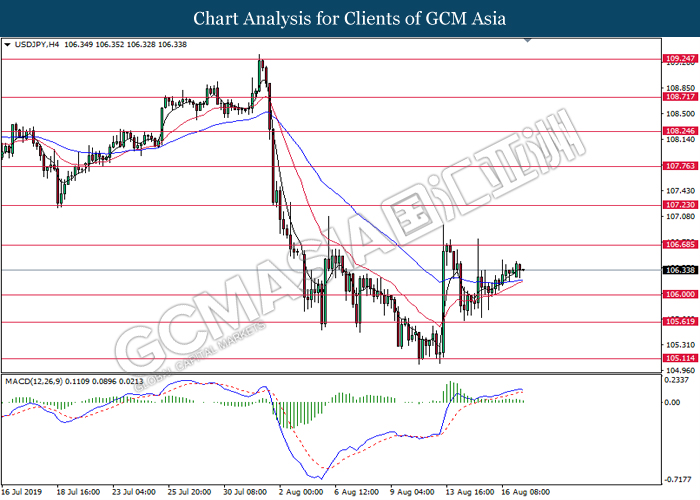Image resolution: width=700 pixels, height=500 pixels.
Task: Click the chart shift triangle marker at top
Action: tap(528, 41)
